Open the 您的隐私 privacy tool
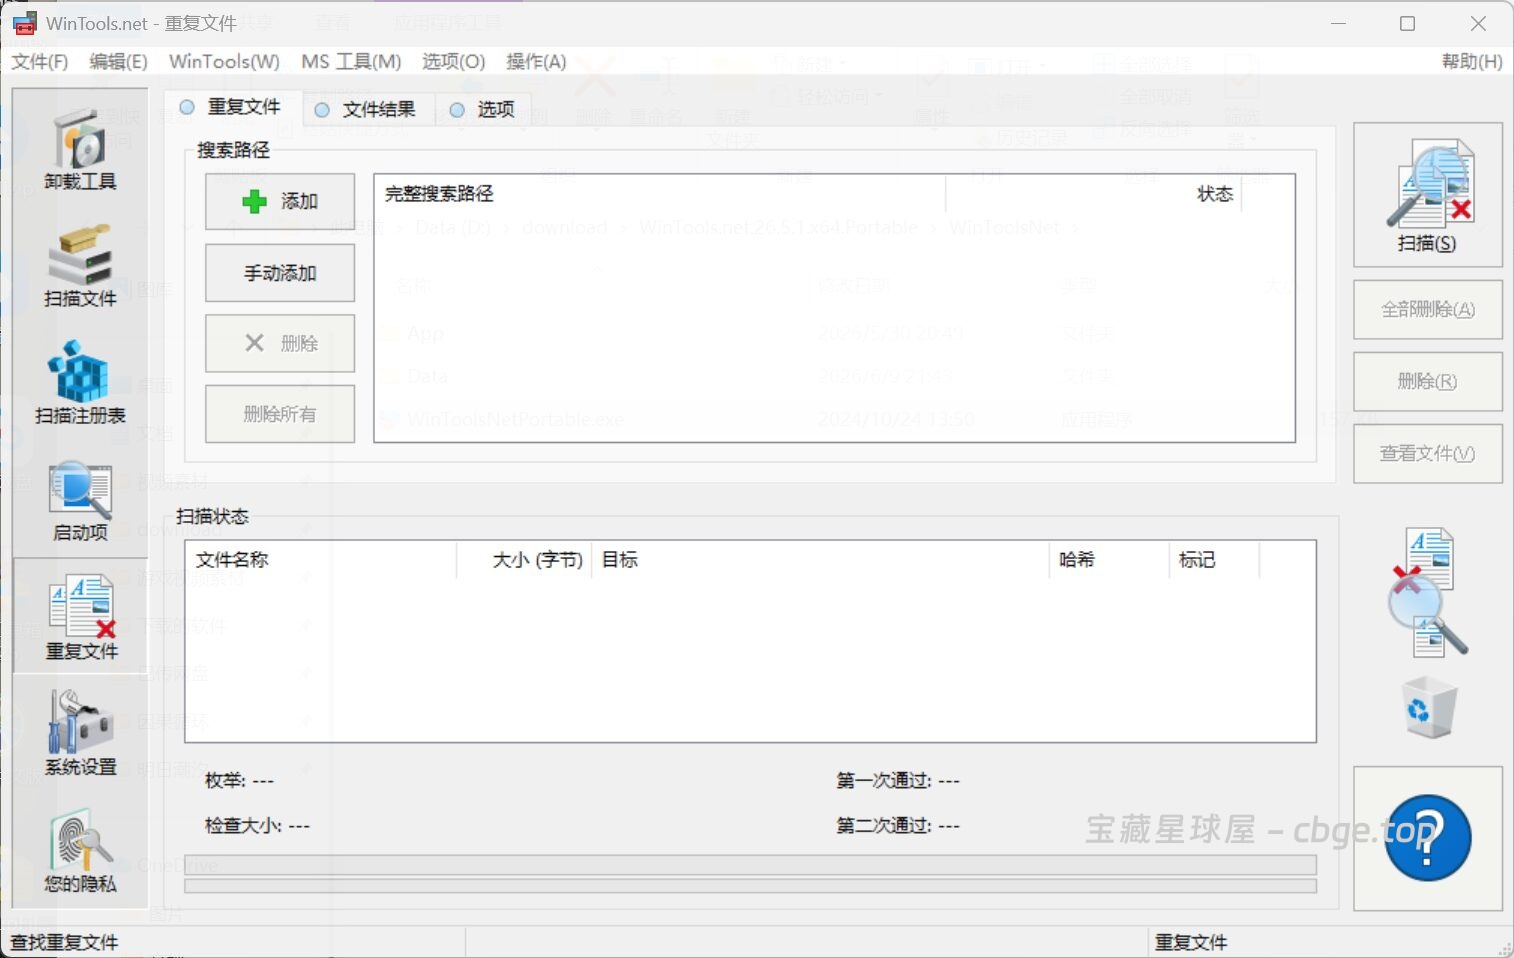 click(80, 852)
